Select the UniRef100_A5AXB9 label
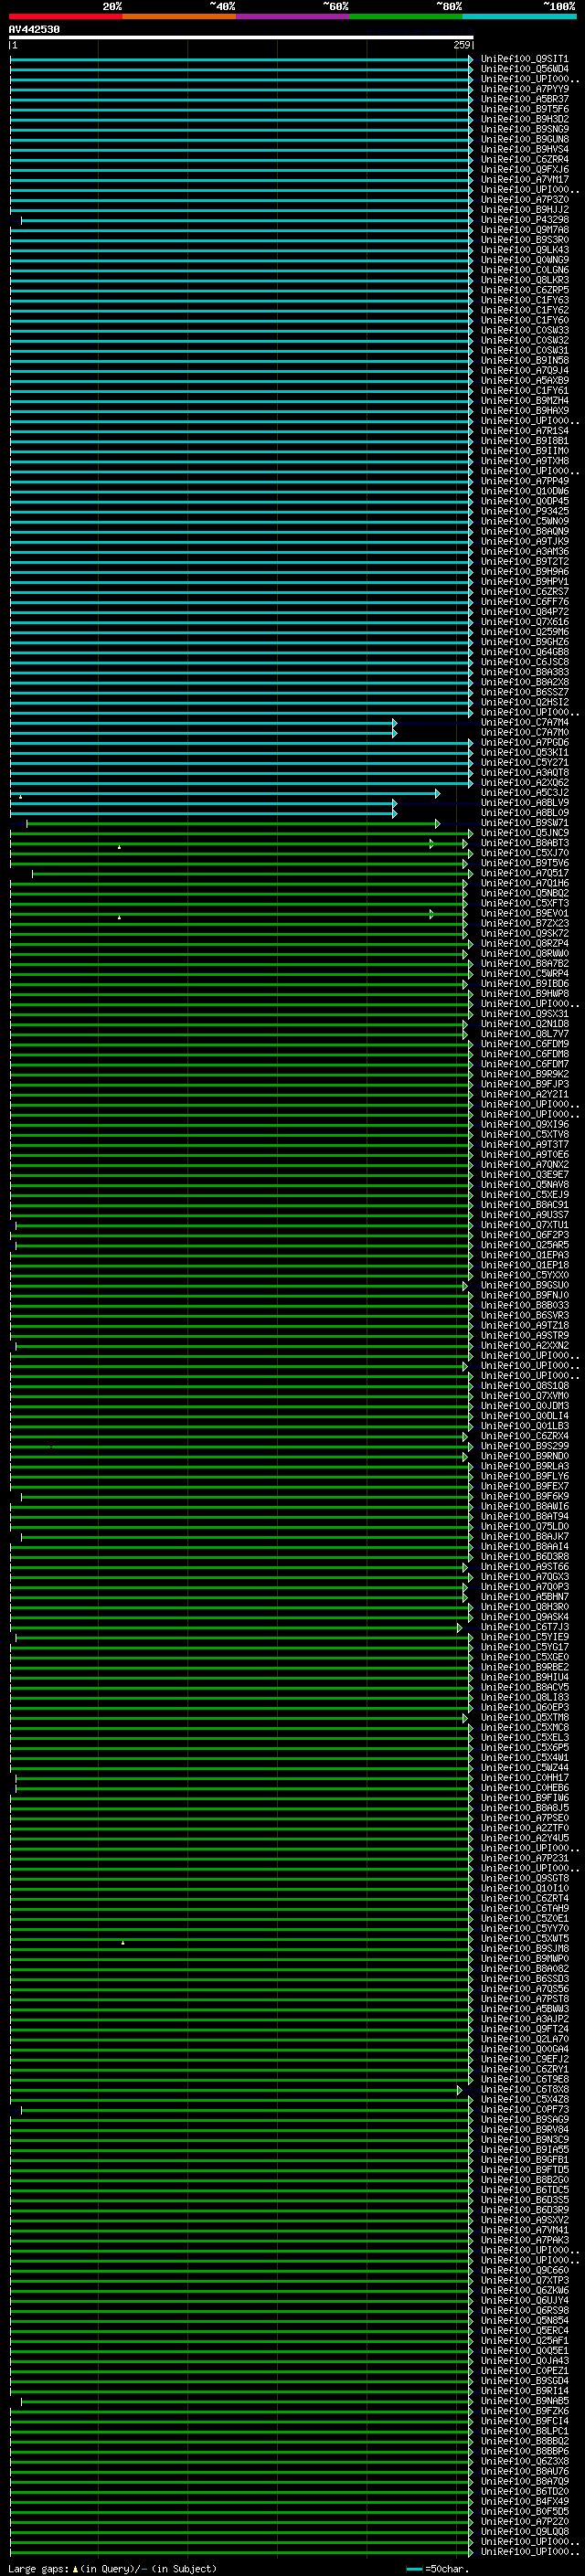 click(x=525, y=380)
